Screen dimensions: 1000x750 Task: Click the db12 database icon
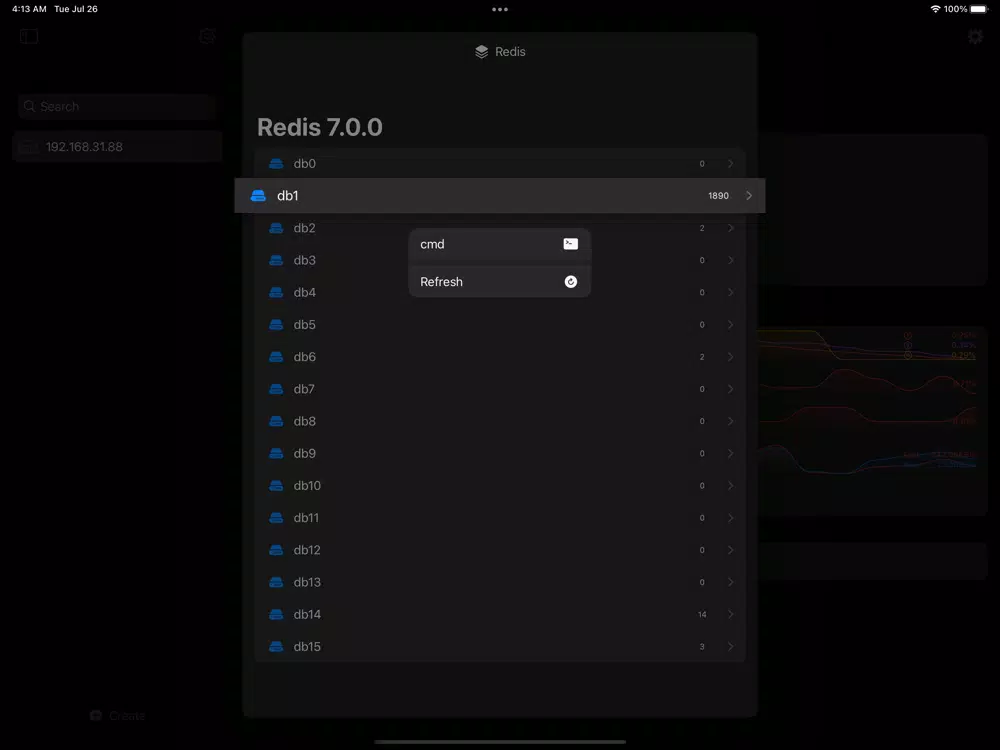[276, 550]
